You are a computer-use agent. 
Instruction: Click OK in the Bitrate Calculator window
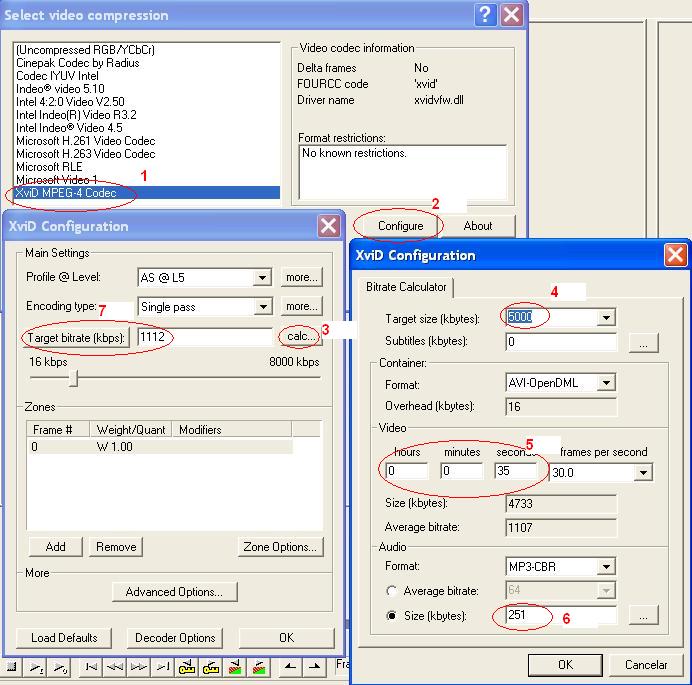(565, 665)
